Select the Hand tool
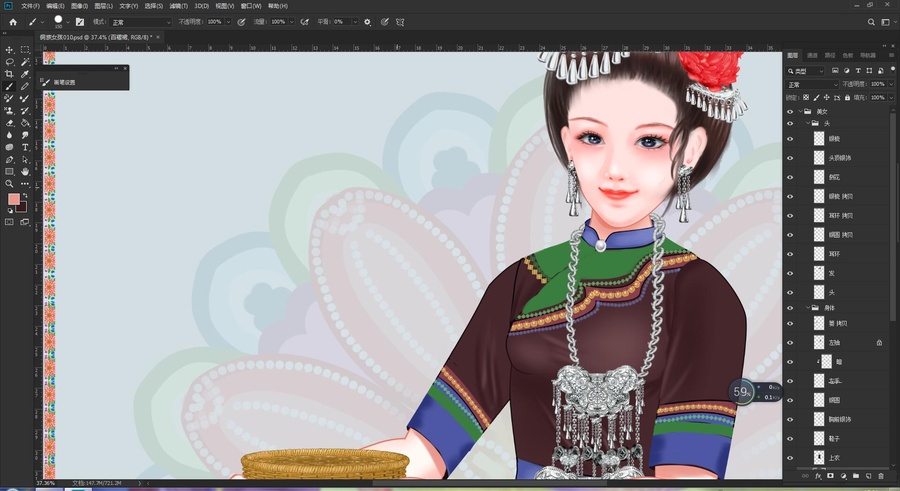This screenshot has height=491, width=900. click(x=25, y=172)
